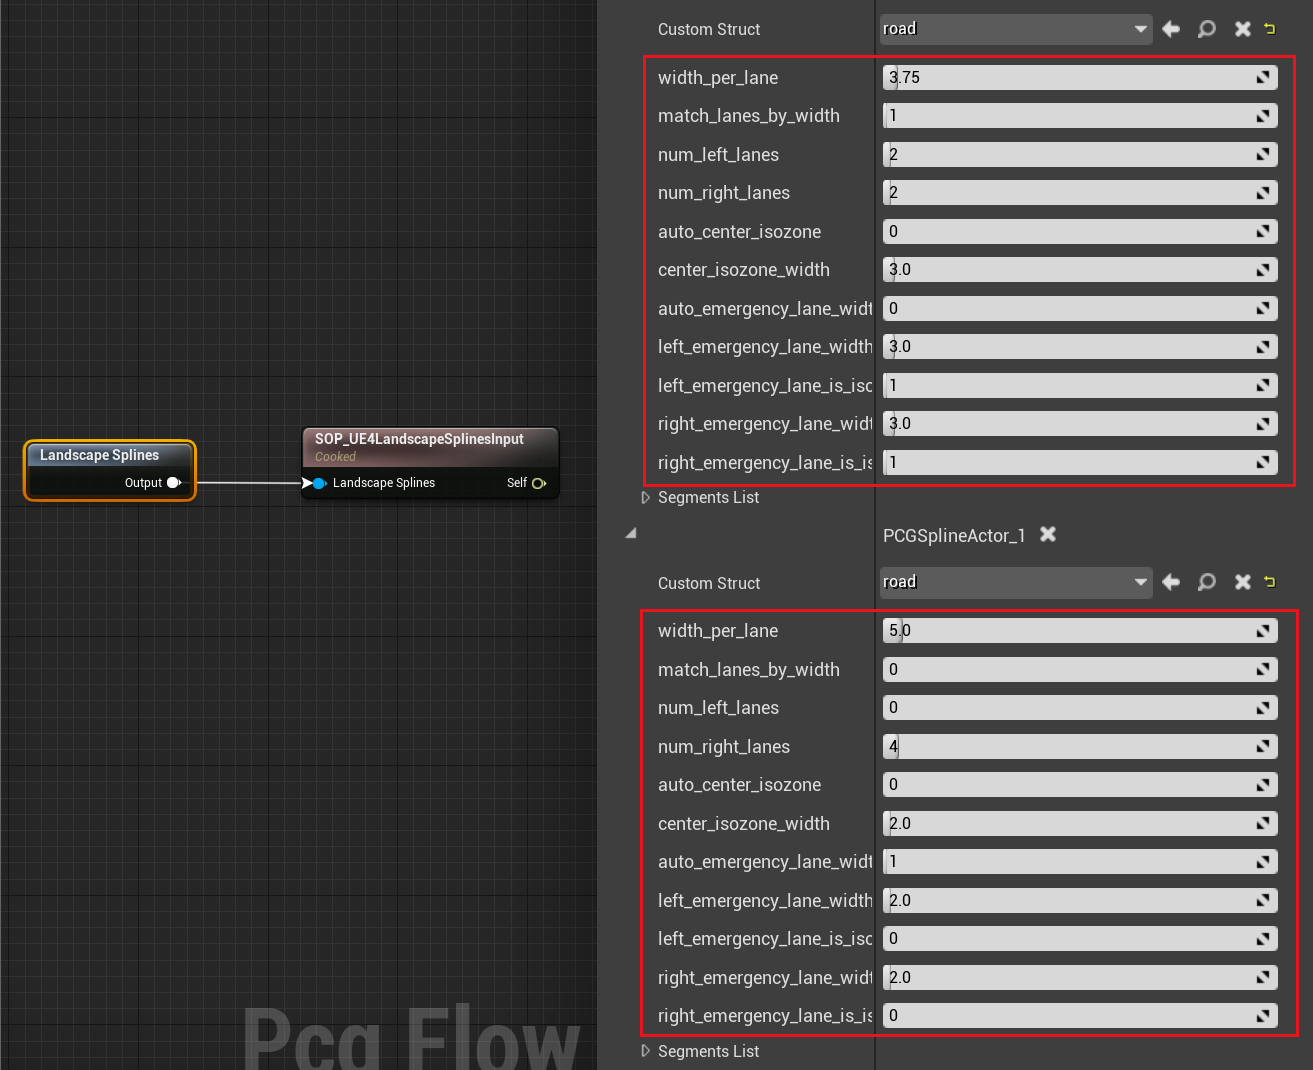This screenshot has width=1313, height=1070.
Task: Reset first Custom Struct with yellow arrow
Action: [1270, 29]
